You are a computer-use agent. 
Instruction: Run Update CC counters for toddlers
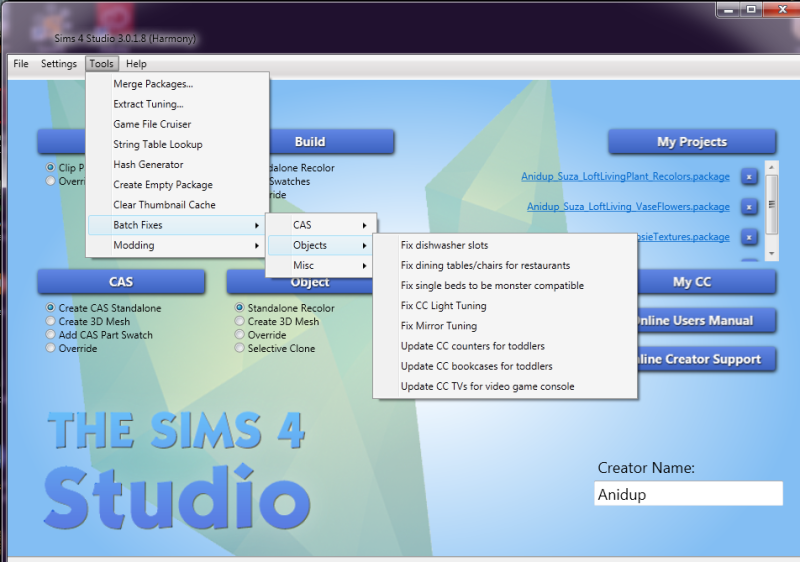(x=505, y=346)
